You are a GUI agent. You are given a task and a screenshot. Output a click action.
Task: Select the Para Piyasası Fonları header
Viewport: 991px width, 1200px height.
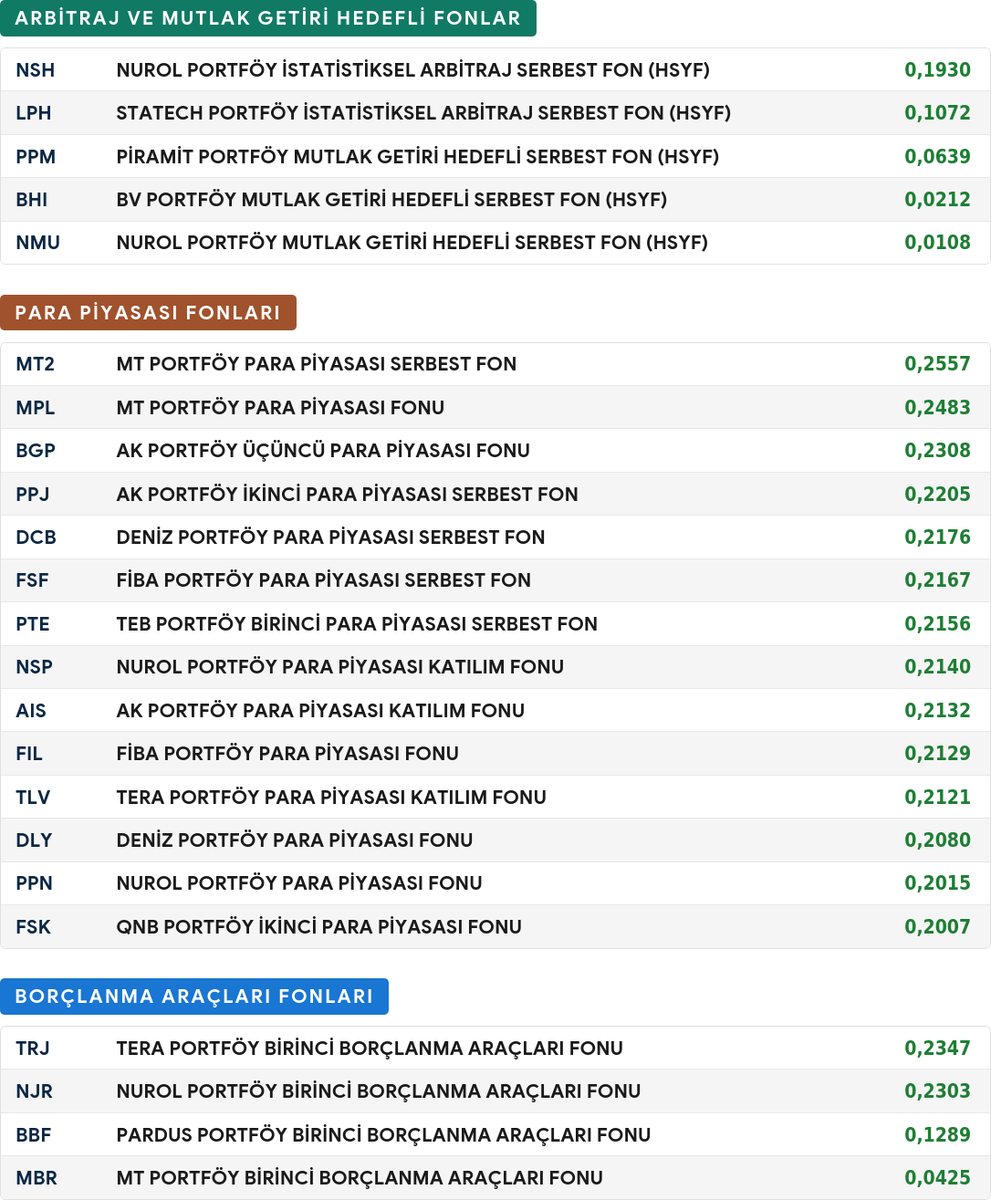click(148, 312)
